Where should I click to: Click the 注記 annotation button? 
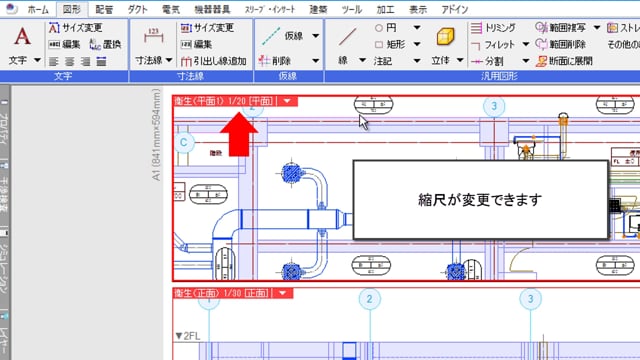click(x=382, y=61)
